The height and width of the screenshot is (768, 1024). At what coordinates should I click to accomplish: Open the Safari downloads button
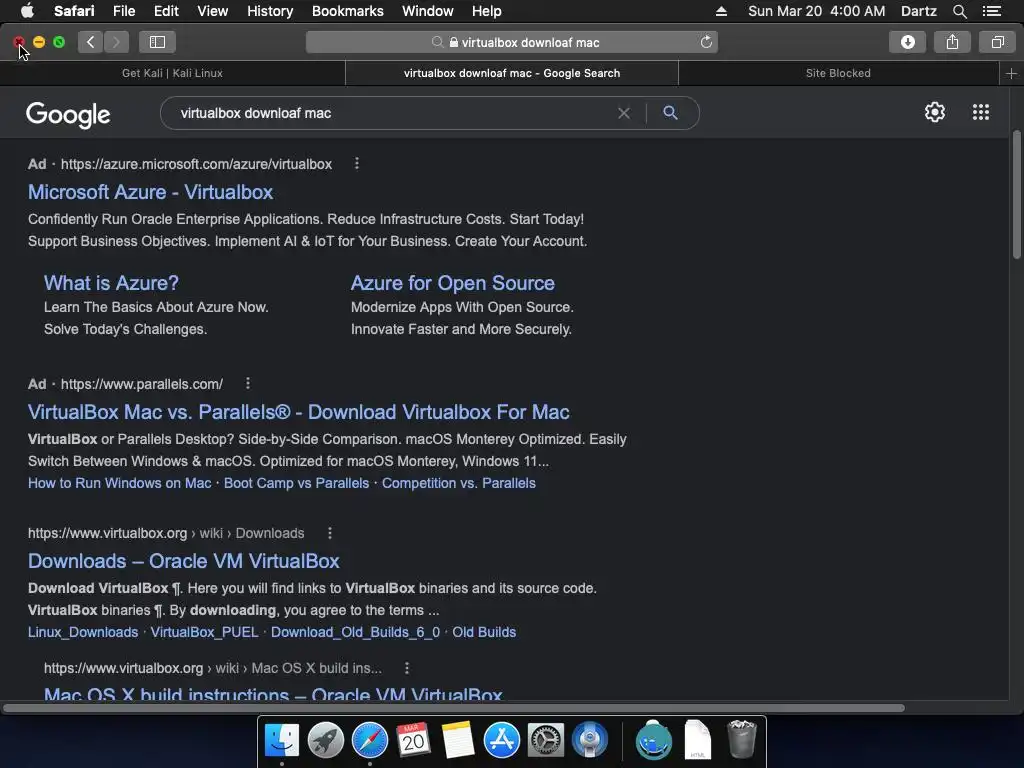pos(907,42)
